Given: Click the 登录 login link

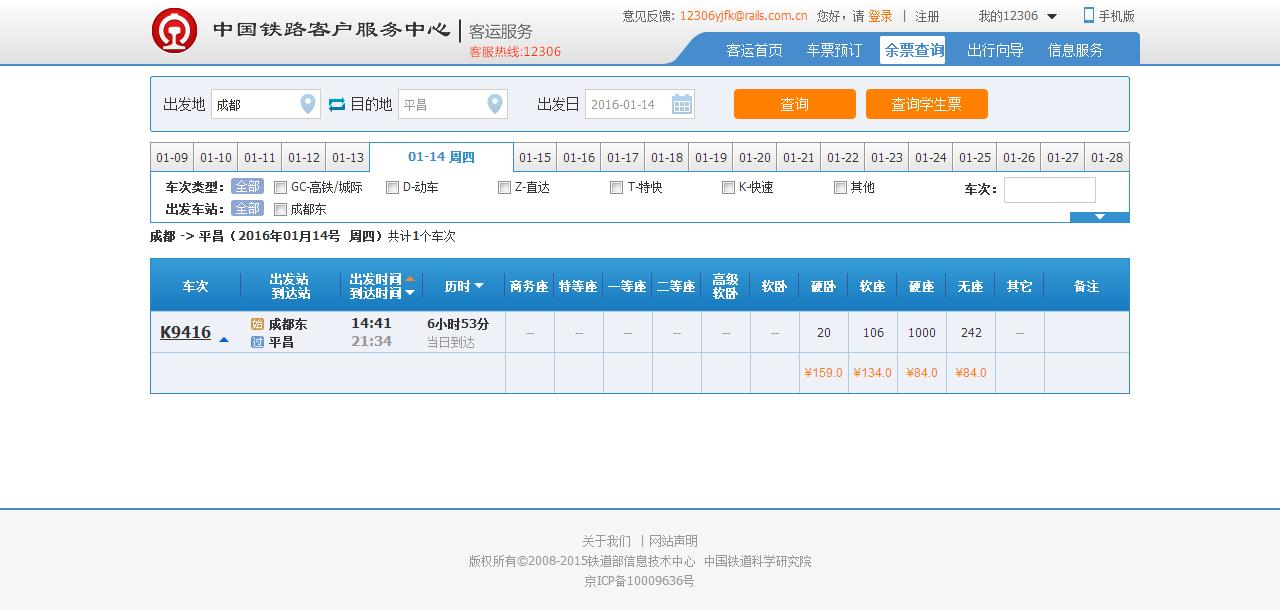Looking at the screenshot, I should (880, 16).
